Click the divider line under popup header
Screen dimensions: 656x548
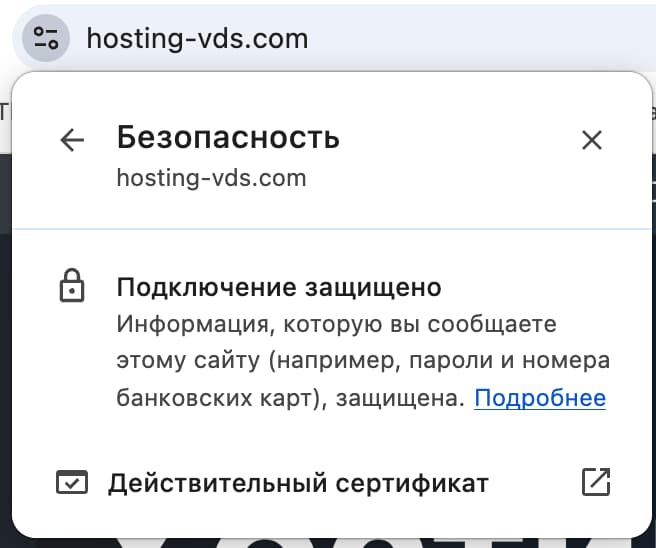tap(328, 227)
